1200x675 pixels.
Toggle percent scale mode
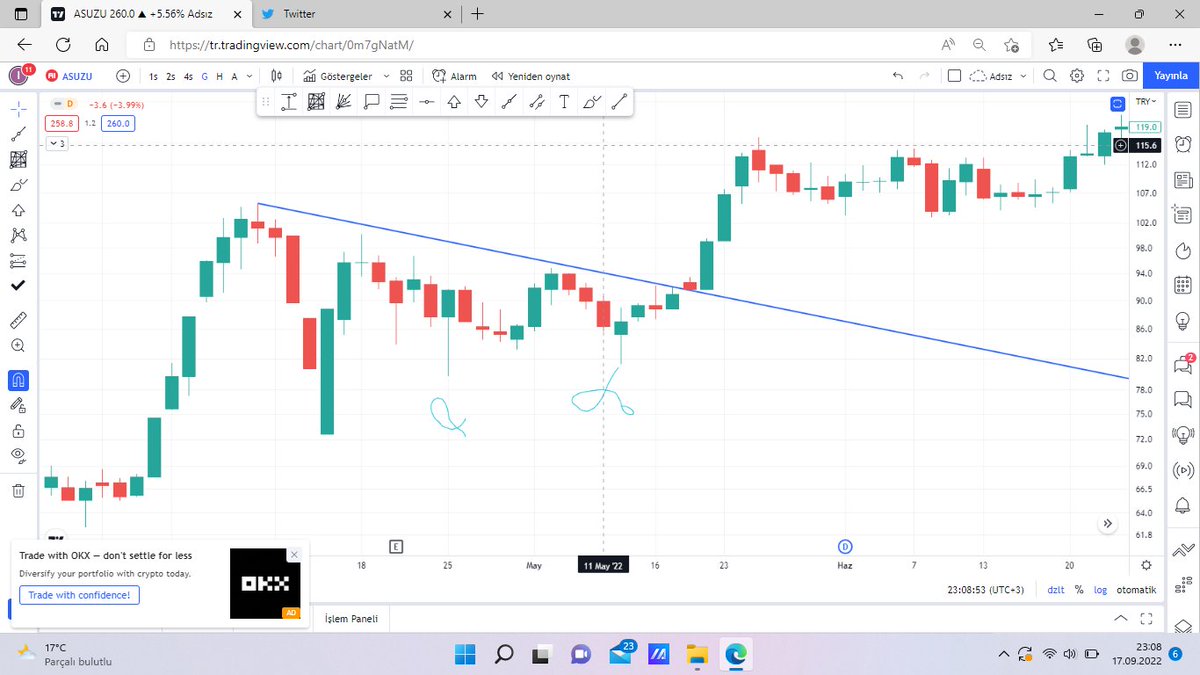tap(1079, 590)
